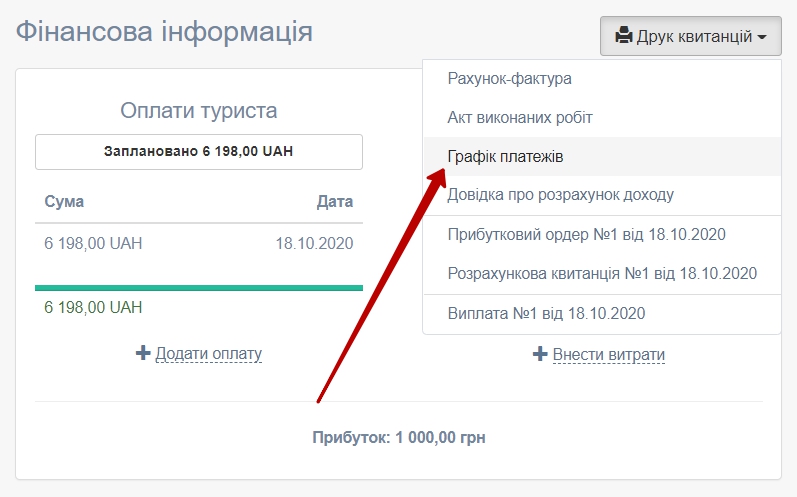Open Графік платежів from the dropdown
797x497 pixels.
click(x=506, y=157)
